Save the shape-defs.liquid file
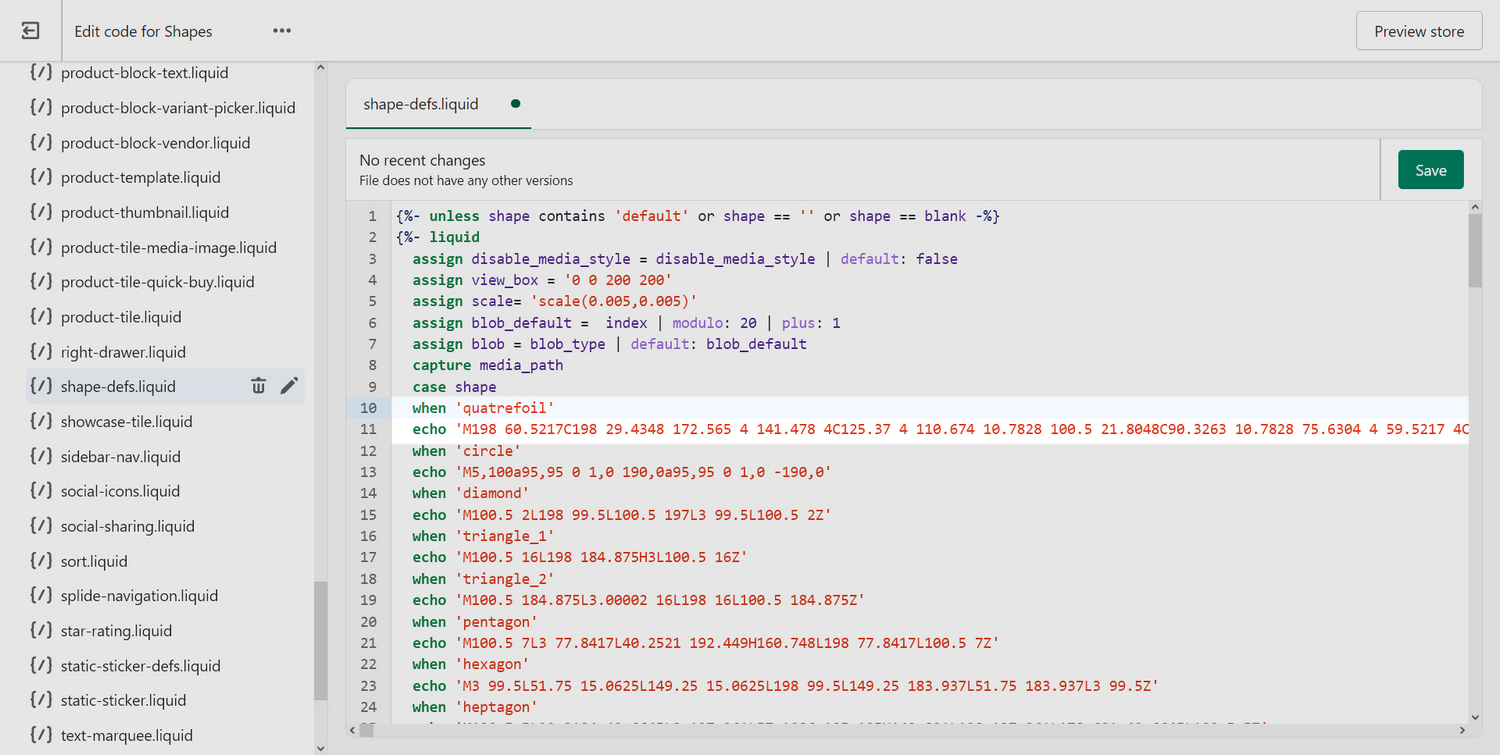 [1430, 170]
